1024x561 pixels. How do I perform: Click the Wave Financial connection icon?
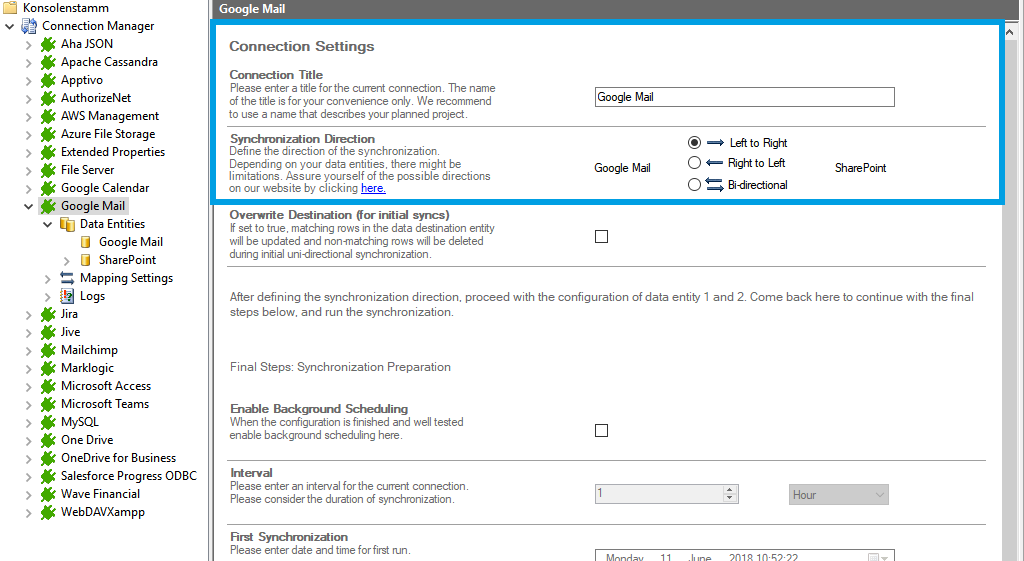48,494
